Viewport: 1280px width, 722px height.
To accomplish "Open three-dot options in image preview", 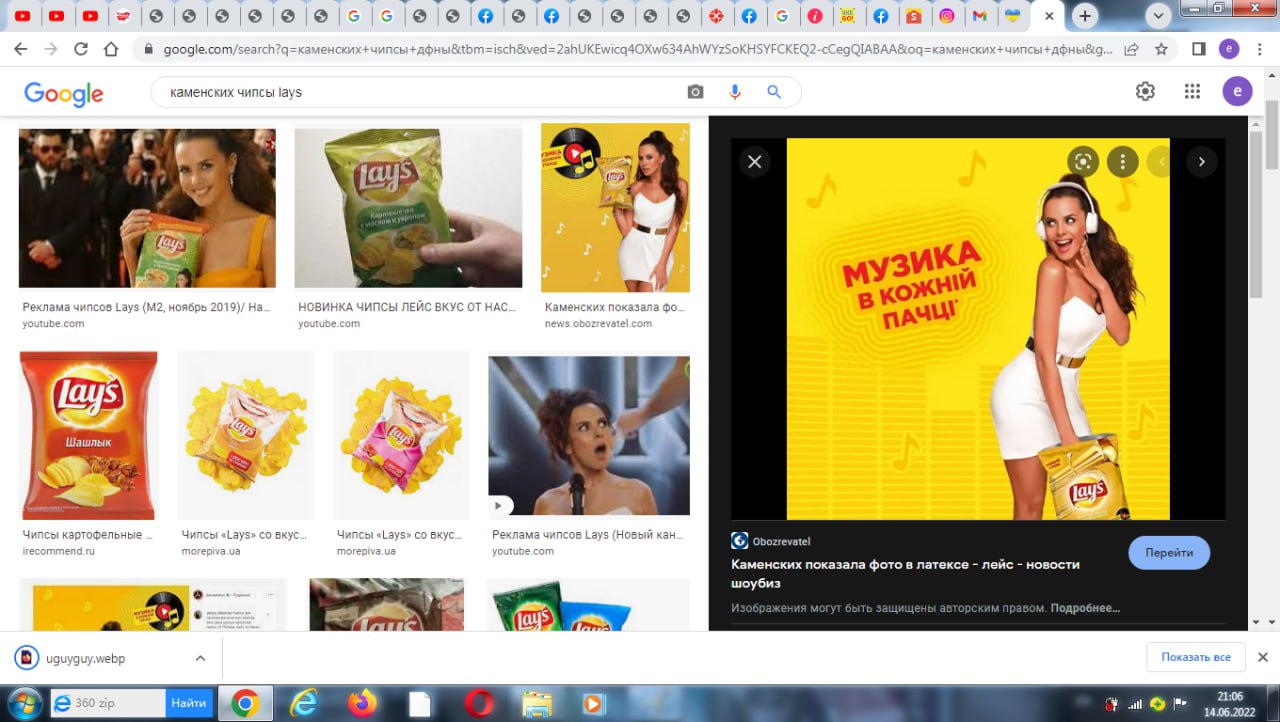I will click(x=1122, y=161).
